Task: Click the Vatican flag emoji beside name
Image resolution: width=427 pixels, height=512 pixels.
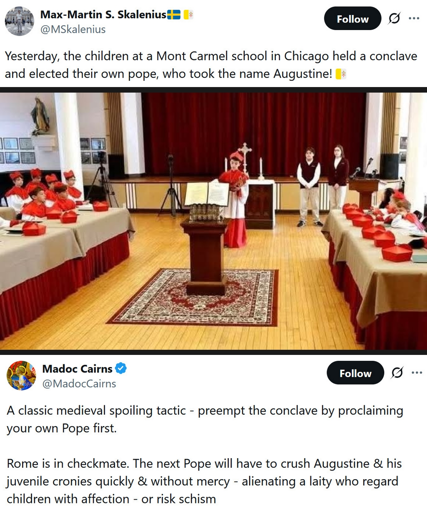Action: (188, 15)
